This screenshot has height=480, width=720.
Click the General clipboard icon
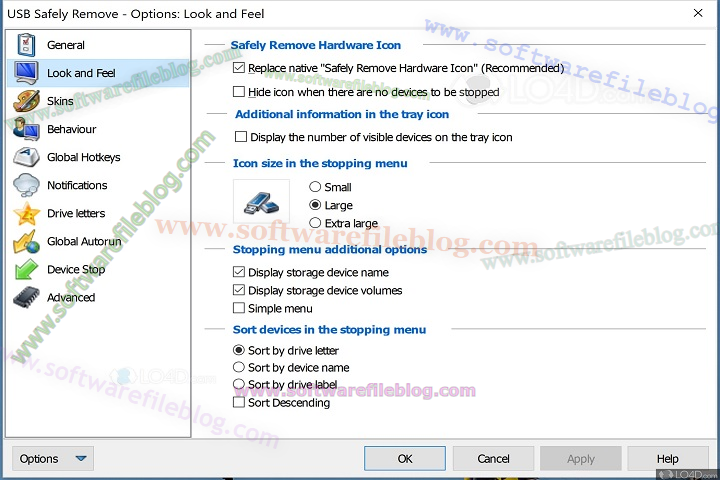26,45
